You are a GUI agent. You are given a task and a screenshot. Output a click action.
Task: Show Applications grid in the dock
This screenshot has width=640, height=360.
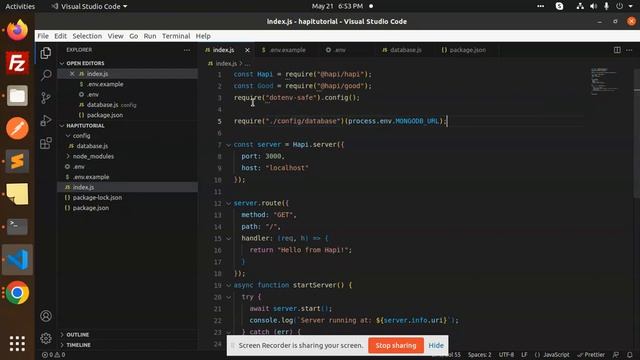(x=17, y=343)
